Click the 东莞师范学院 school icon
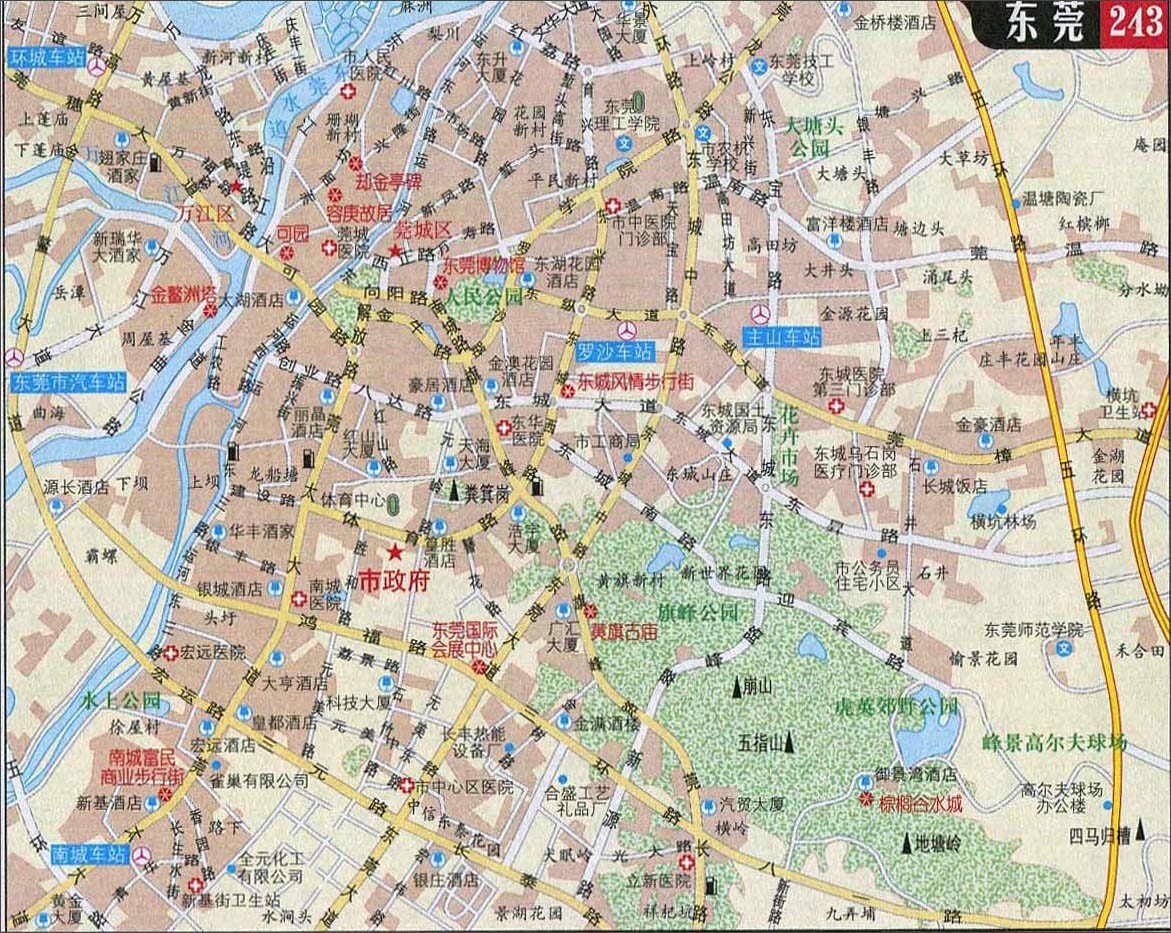 [x=1065, y=648]
